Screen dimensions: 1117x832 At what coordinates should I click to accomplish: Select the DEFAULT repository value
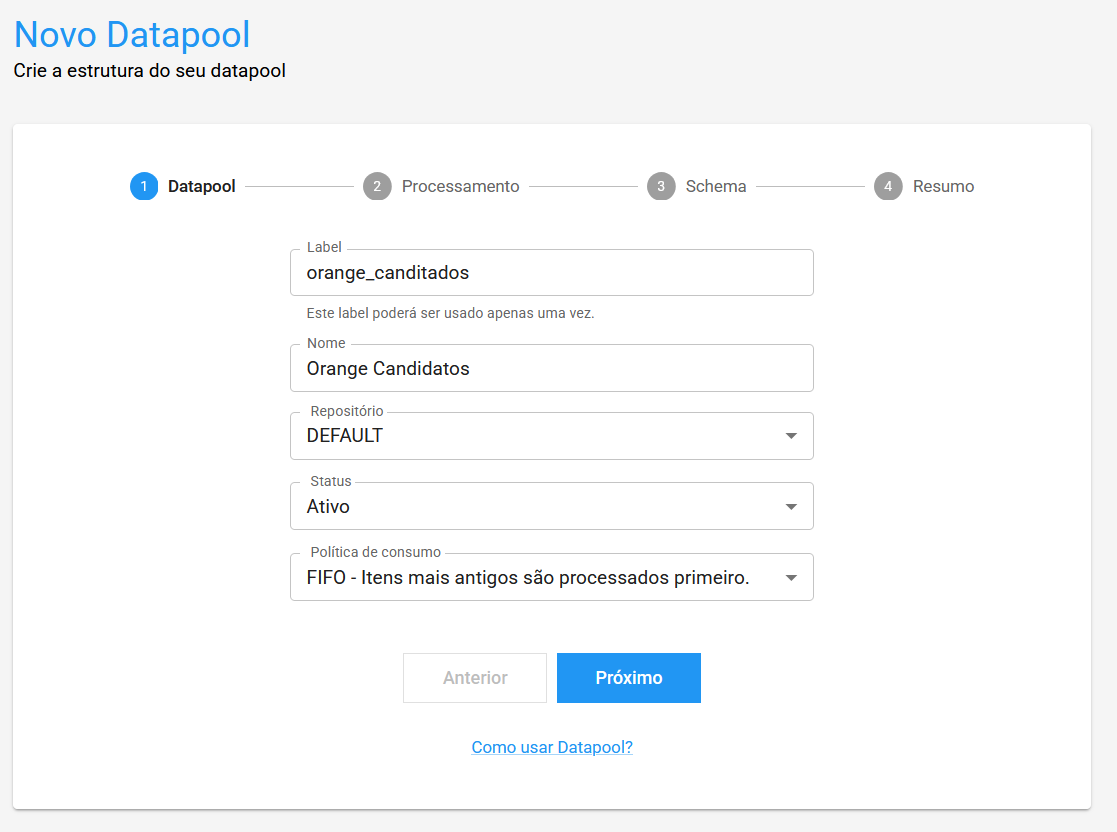point(345,436)
